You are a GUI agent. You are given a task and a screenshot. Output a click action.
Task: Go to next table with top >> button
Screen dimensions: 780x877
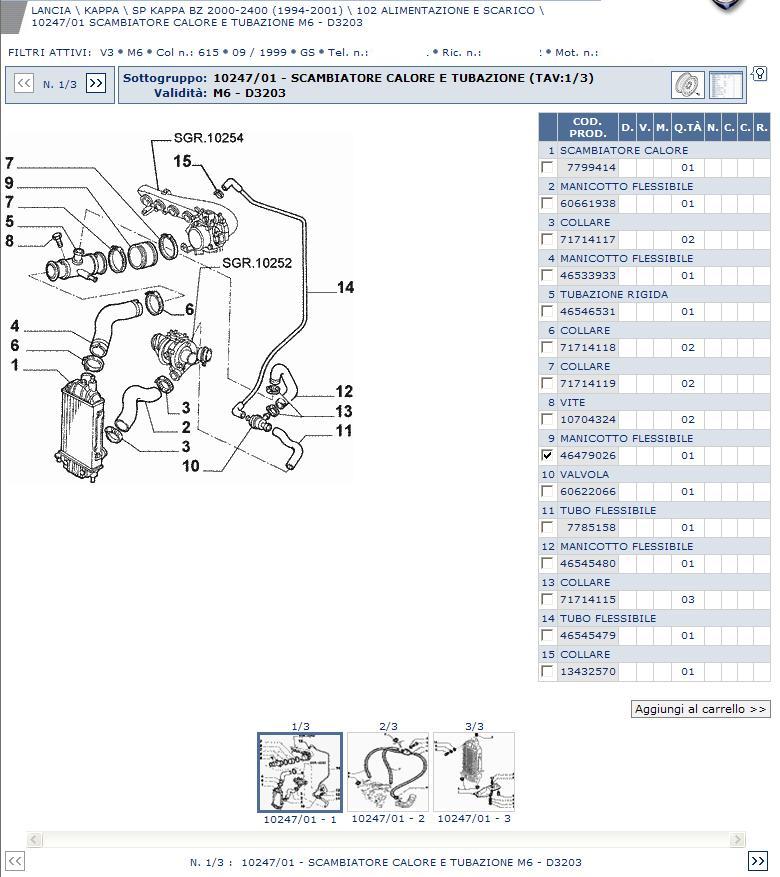coord(96,84)
